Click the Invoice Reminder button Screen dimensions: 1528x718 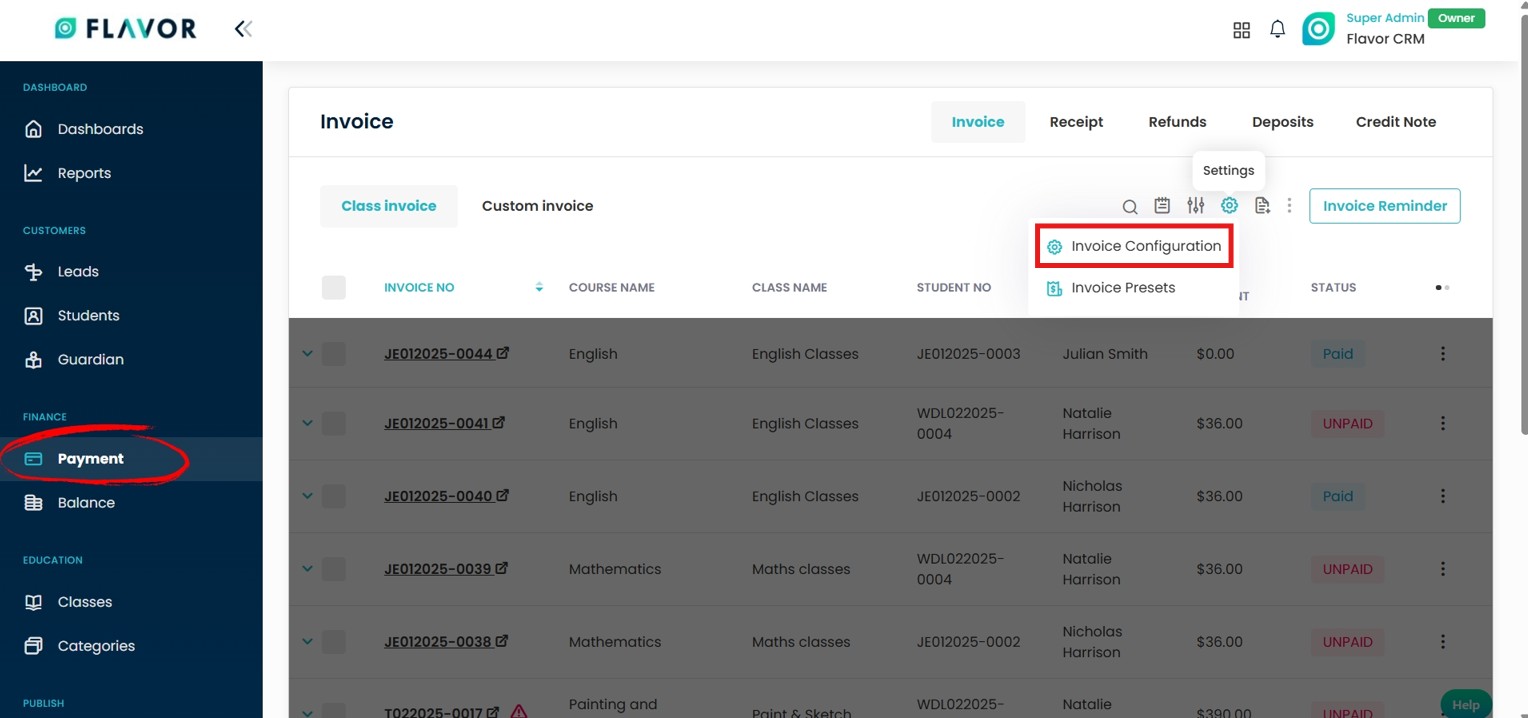[1384, 206]
